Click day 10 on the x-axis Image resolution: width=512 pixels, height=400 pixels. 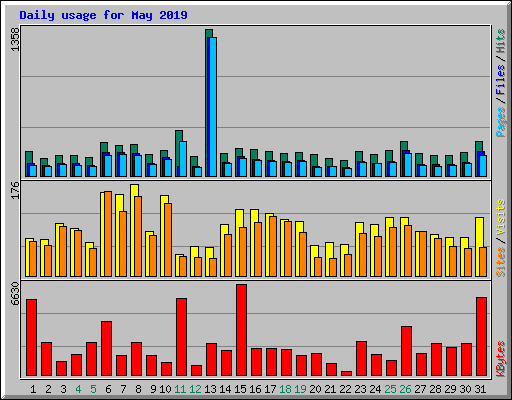(x=165, y=389)
